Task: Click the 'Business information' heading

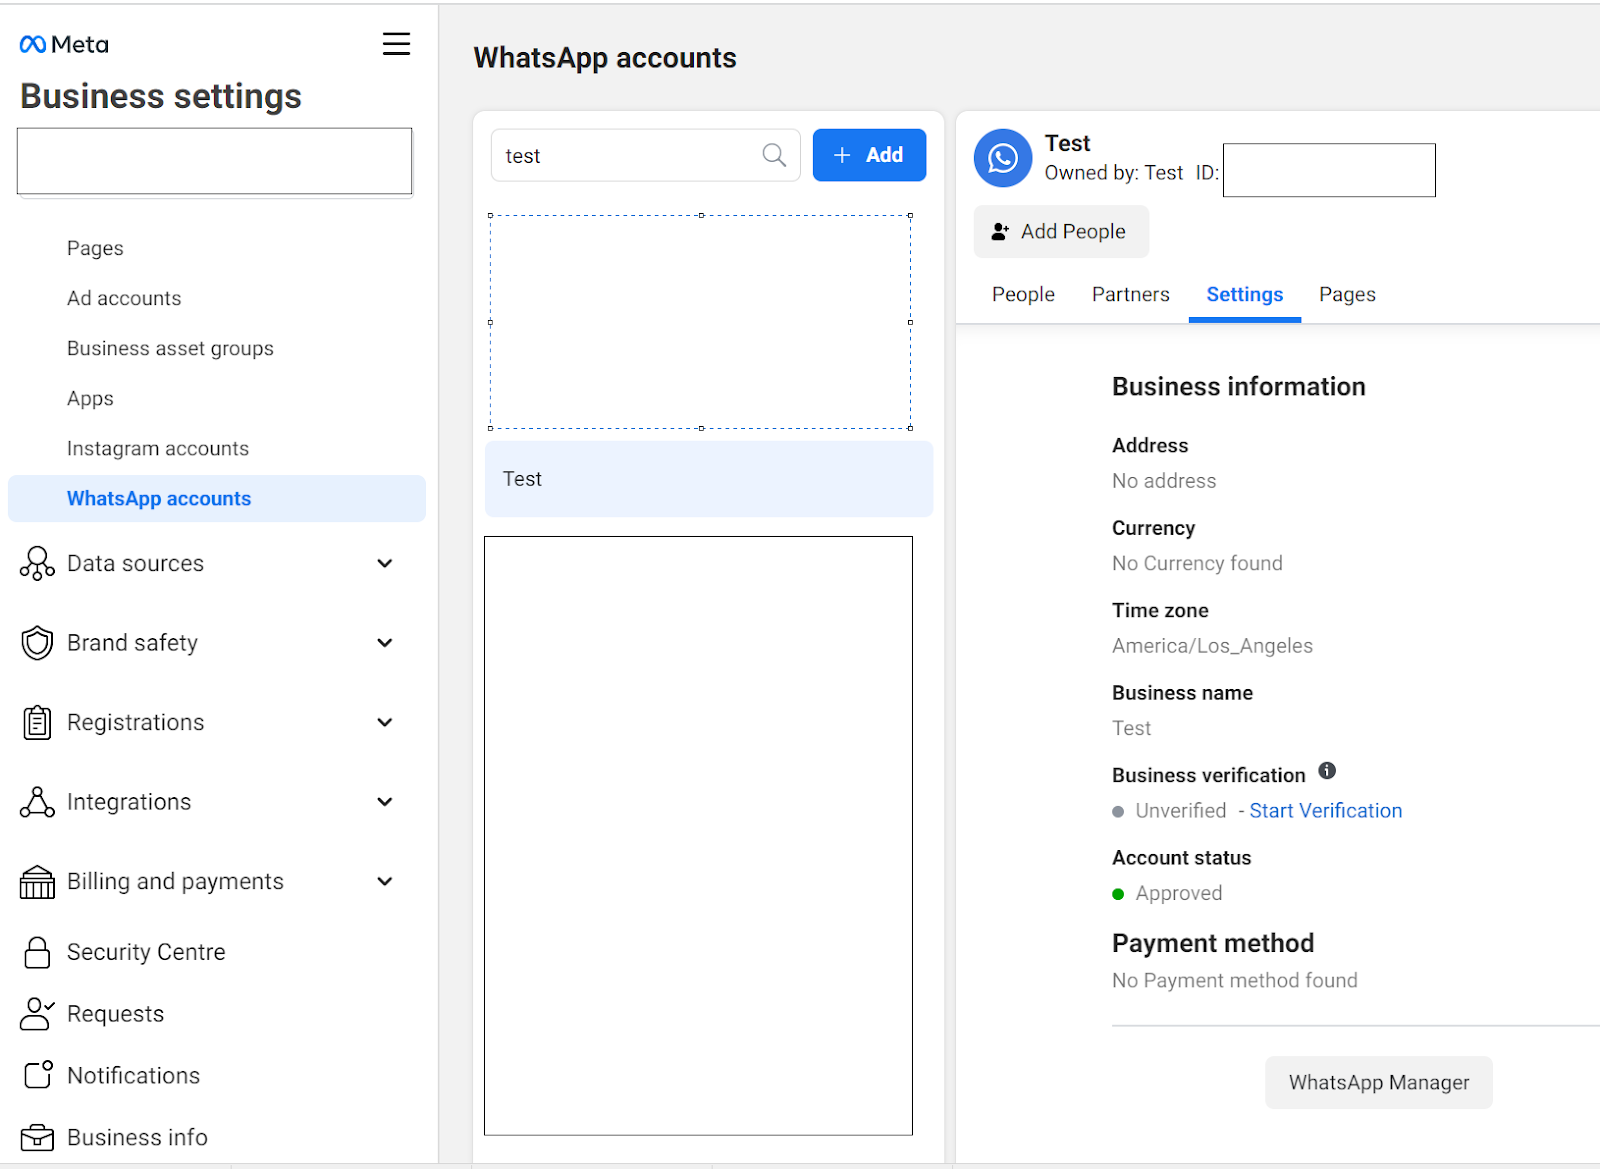Action: (1239, 387)
